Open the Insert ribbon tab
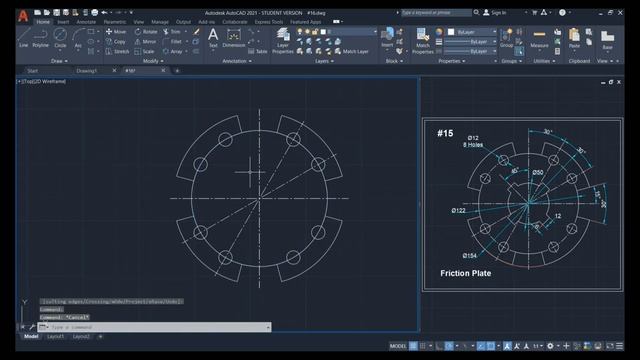Screen dimensions: 640x360 coord(63,22)
